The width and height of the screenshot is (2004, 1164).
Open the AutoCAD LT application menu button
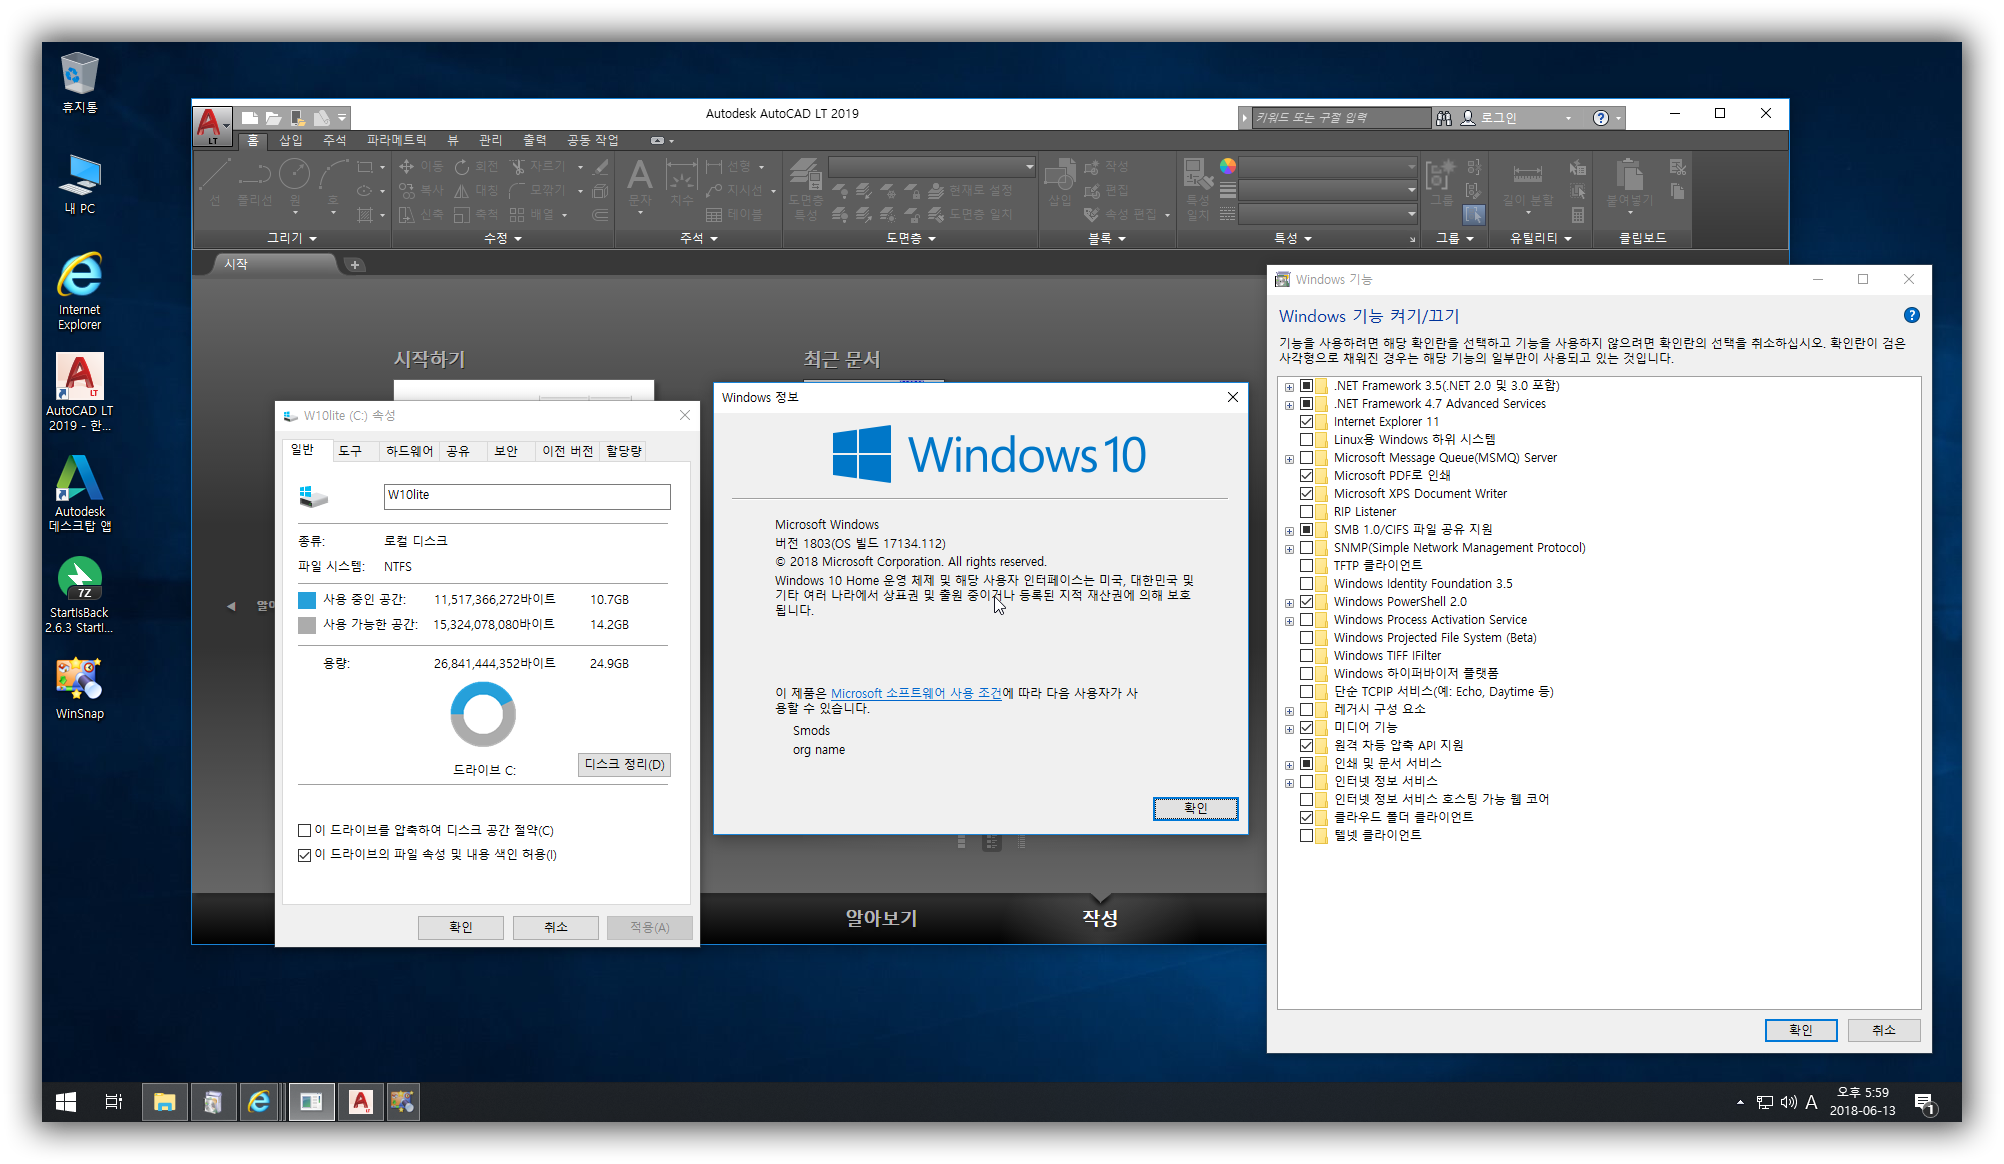(x=212, y=125)
